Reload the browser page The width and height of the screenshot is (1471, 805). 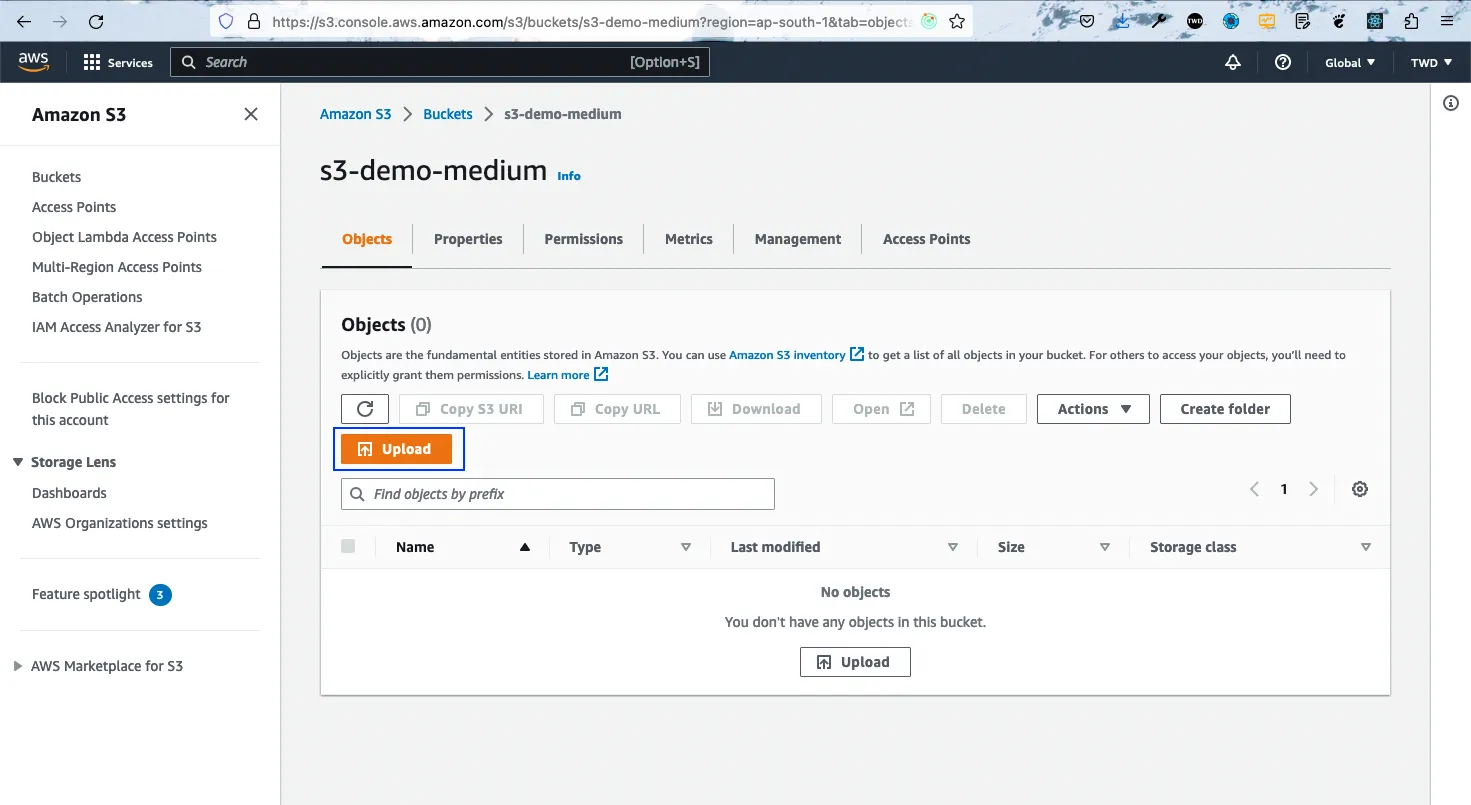[96, 21]
